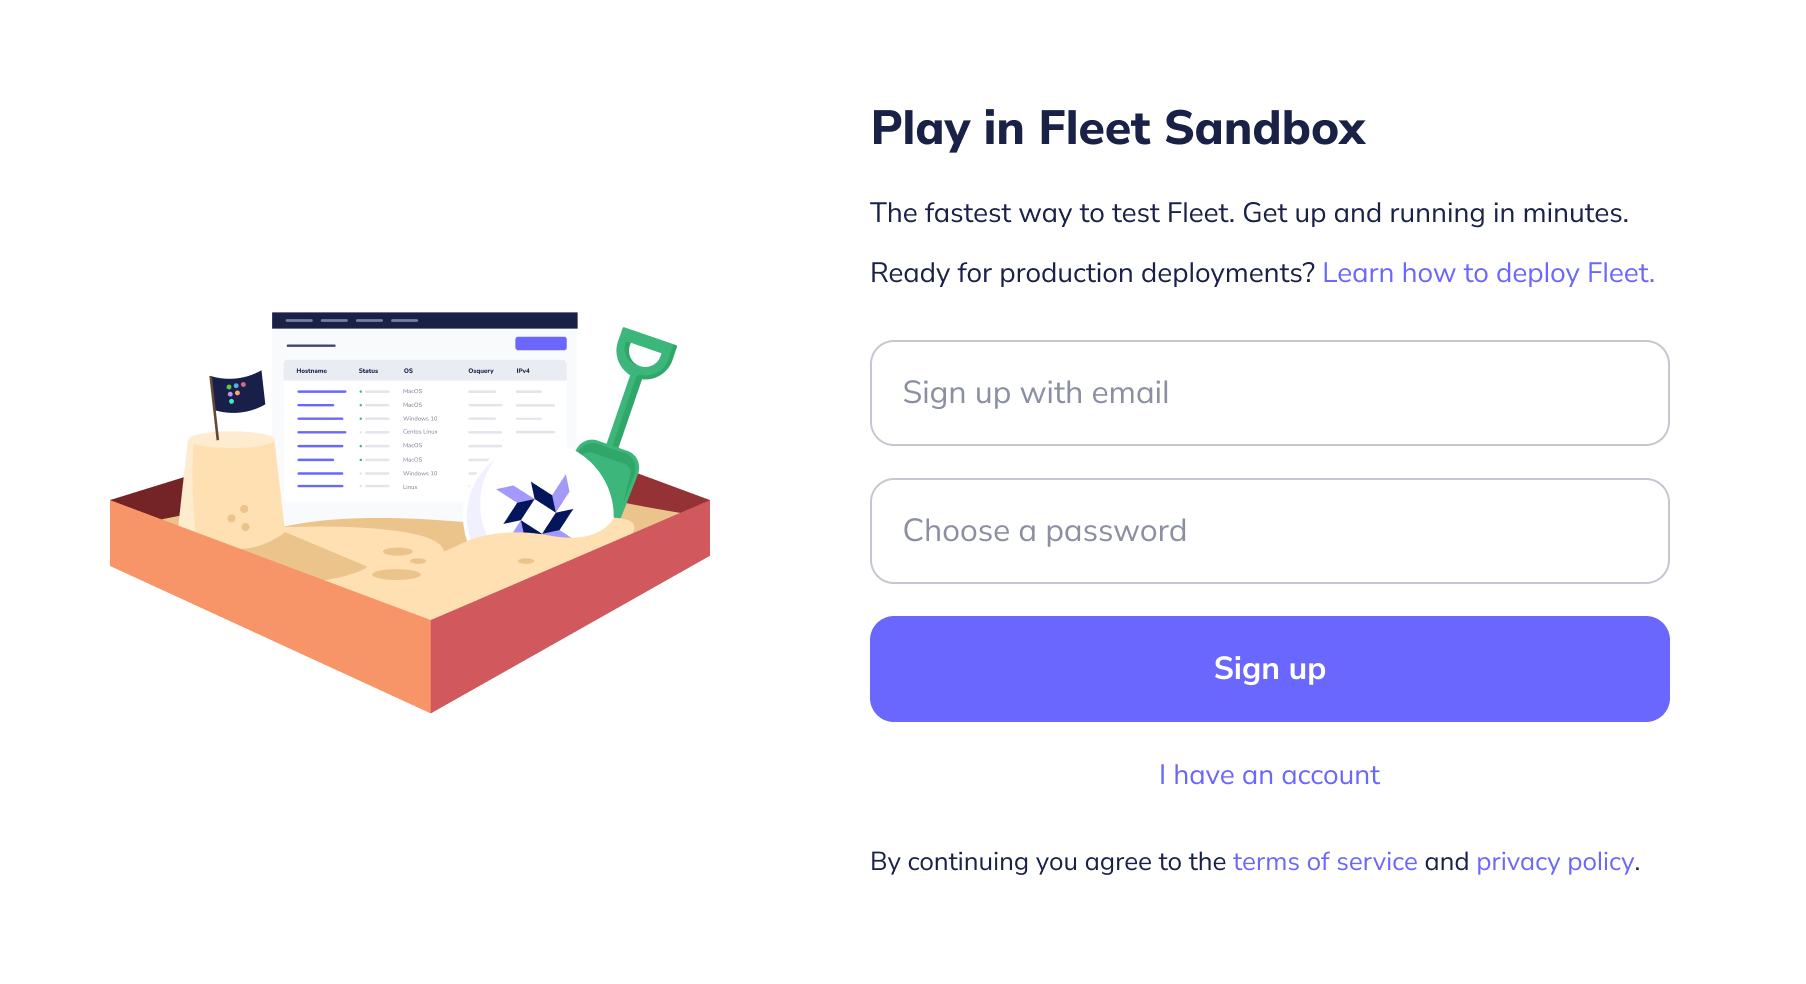Screen dimensions: 1806x984
Task: Click the Choose a password field
Action: [x=1269, y=531]
